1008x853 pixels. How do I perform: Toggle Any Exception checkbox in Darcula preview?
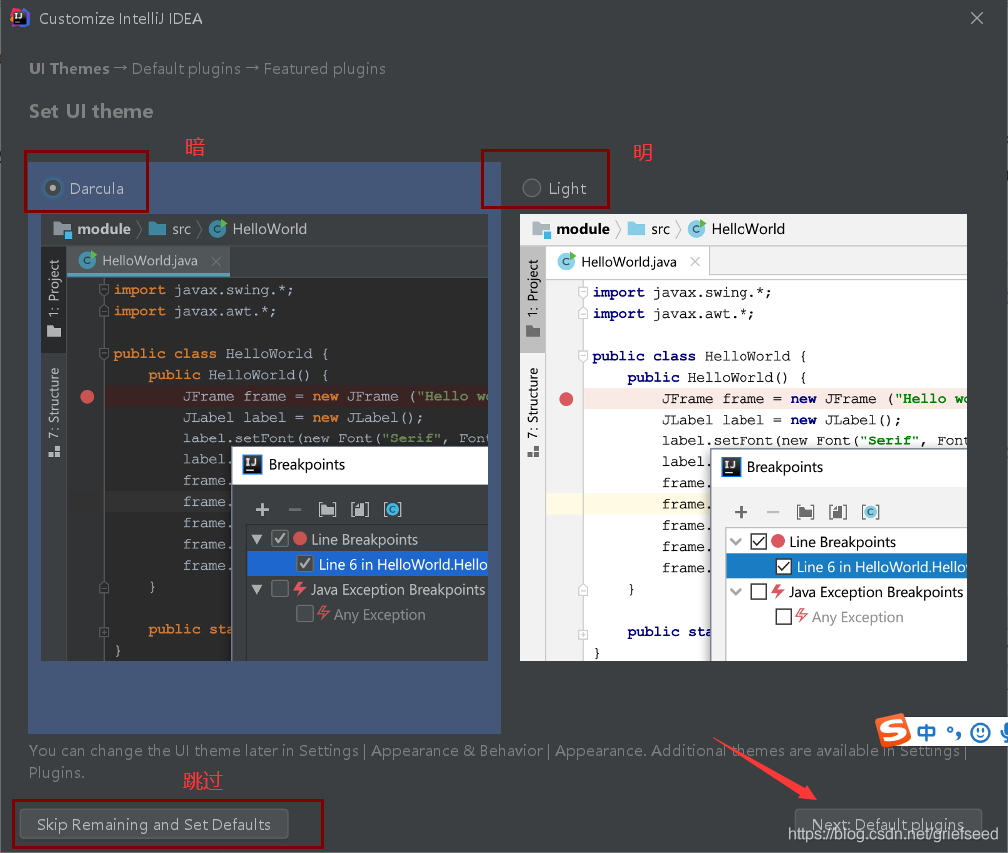click(305, 614)
